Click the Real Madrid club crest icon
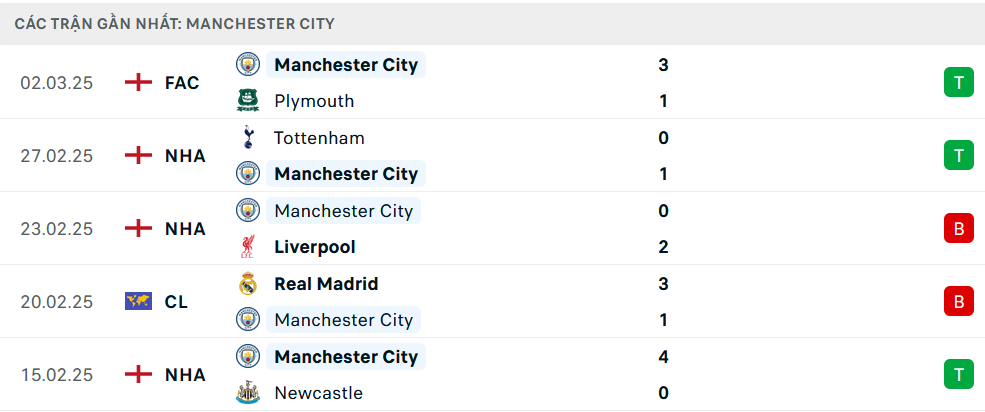This screenshot has height=412, width=985. [247, 284]
